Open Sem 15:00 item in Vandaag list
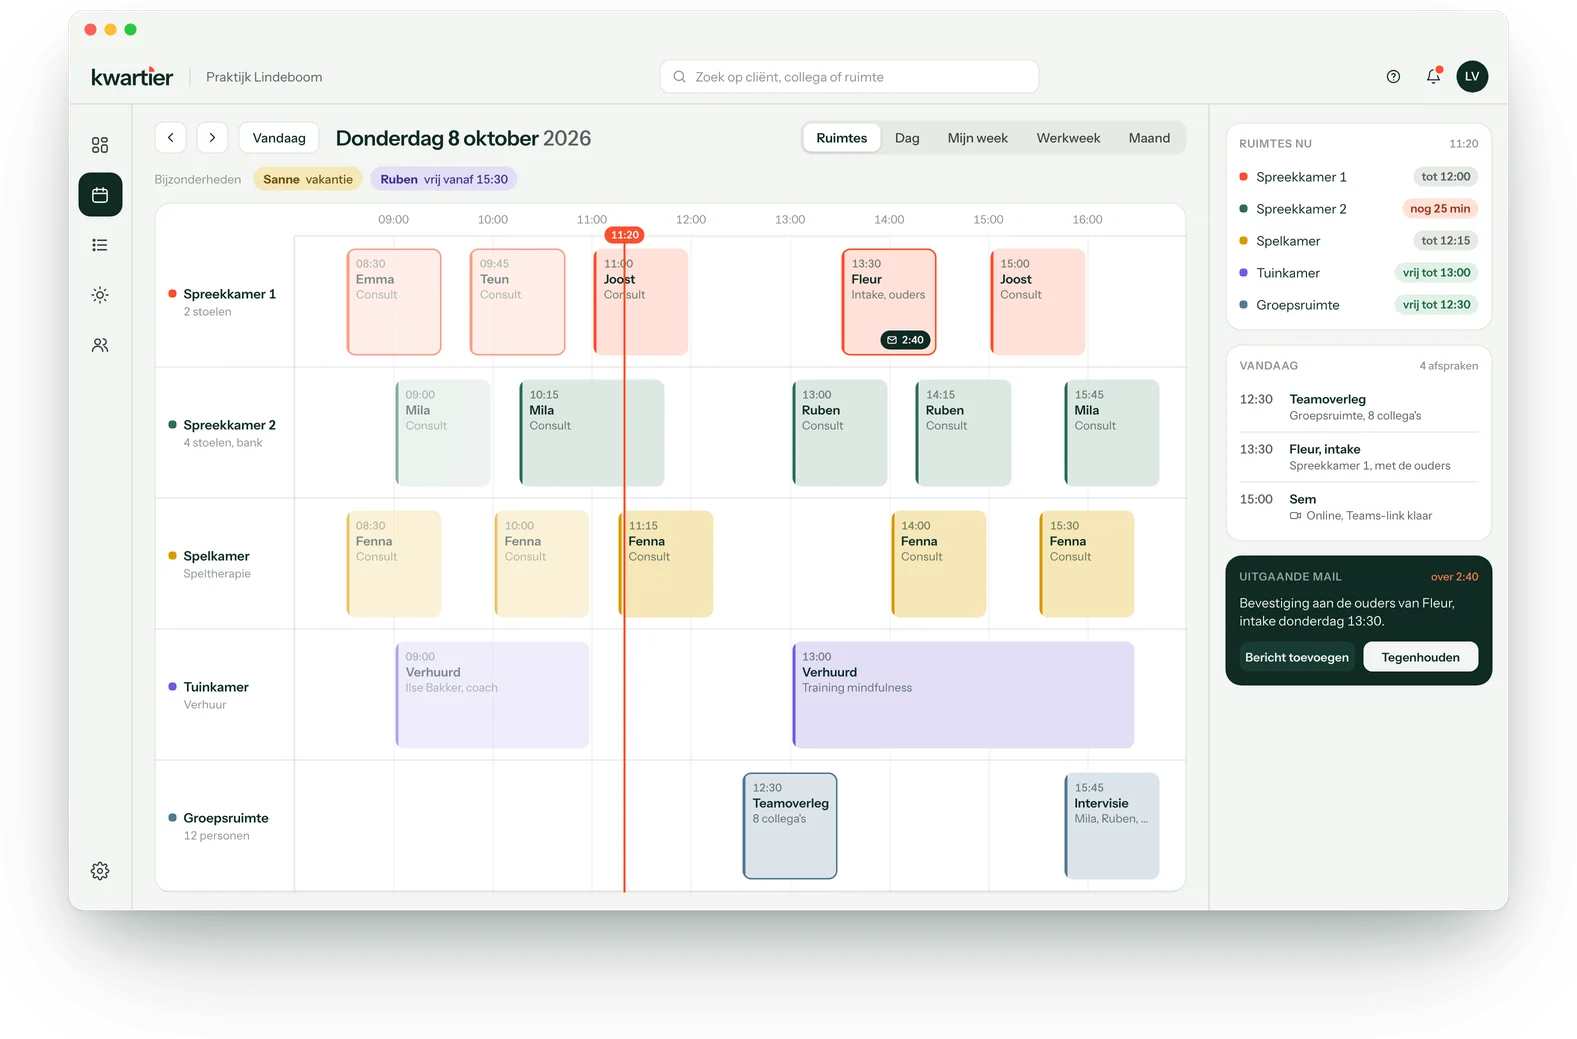Image resolution: width=1577 pixels, height=1039 pixels. 1359,507
